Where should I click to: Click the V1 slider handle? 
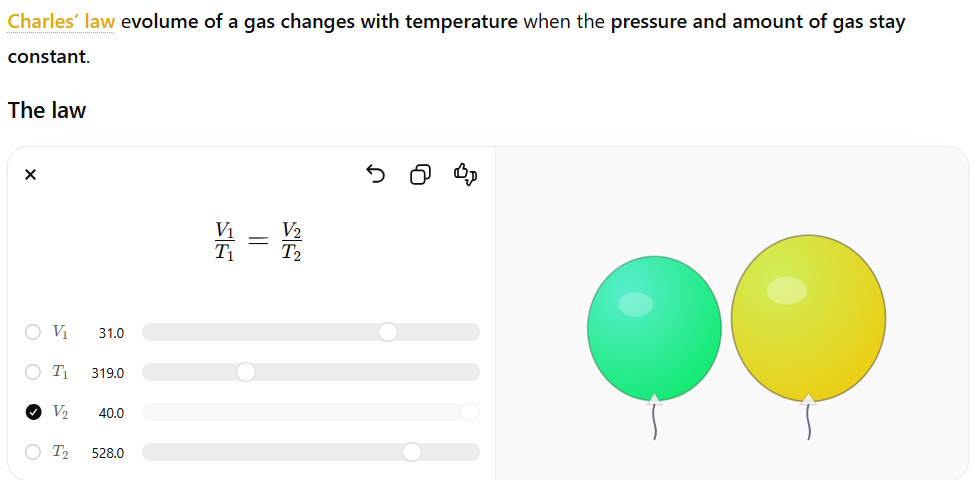388,332
